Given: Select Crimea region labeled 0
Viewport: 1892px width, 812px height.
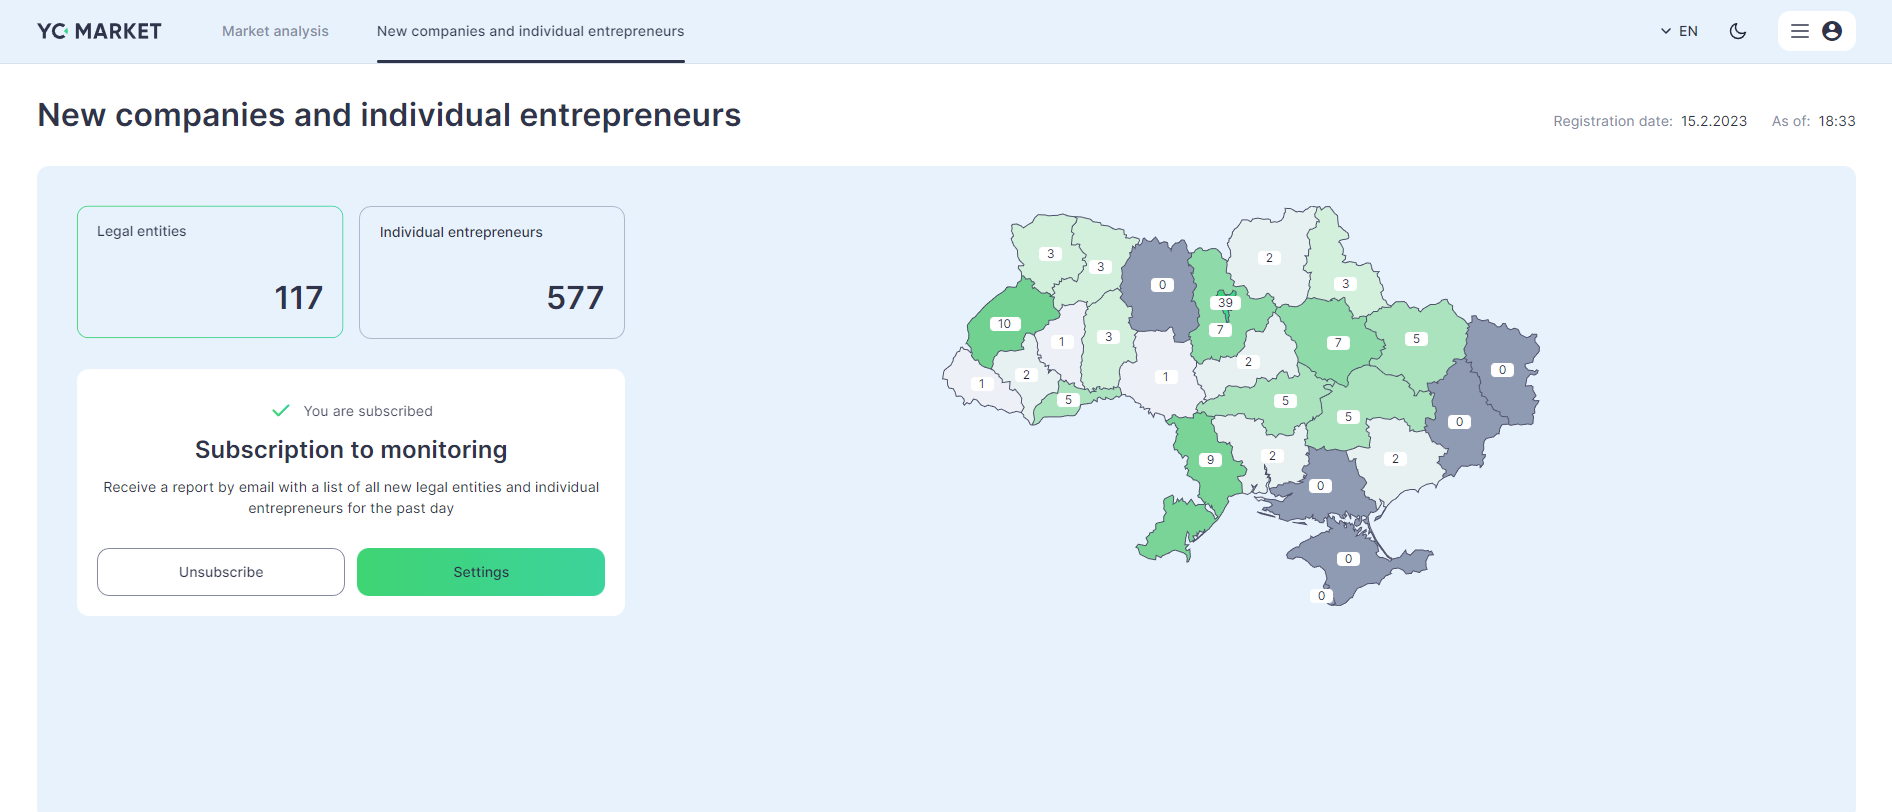Looking at the screenshot, I should (x=1348, y=559).
